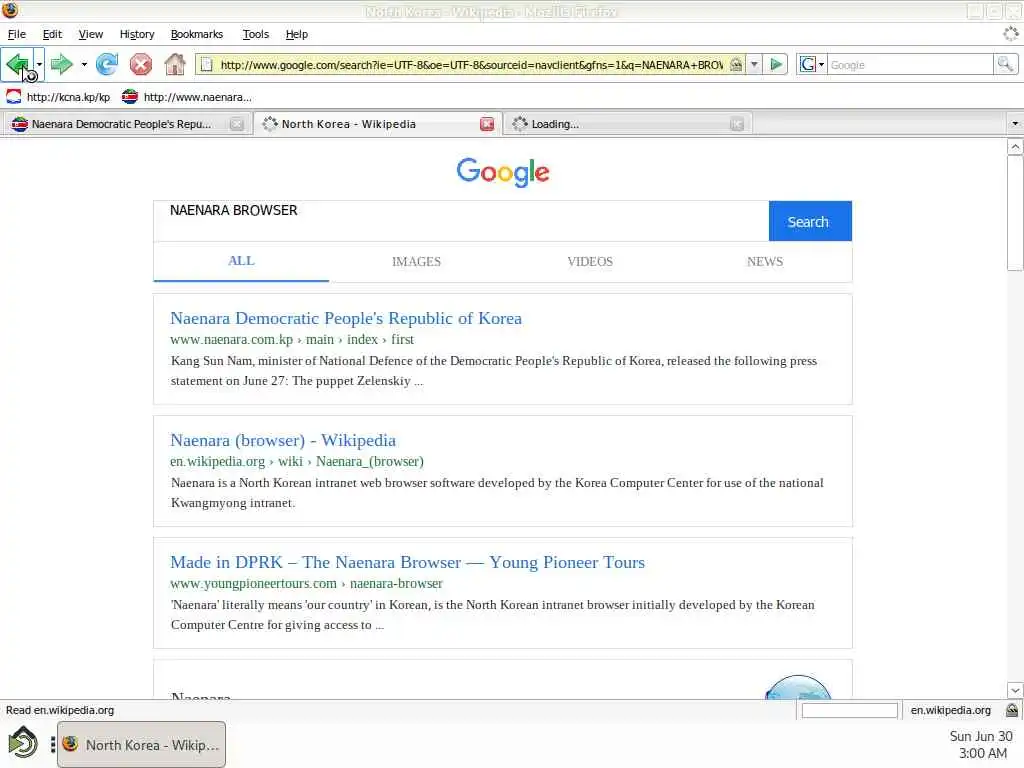Click the magnifier search icon in toolbar
The image size is (1024, 768).
[x=1005, y=65]
